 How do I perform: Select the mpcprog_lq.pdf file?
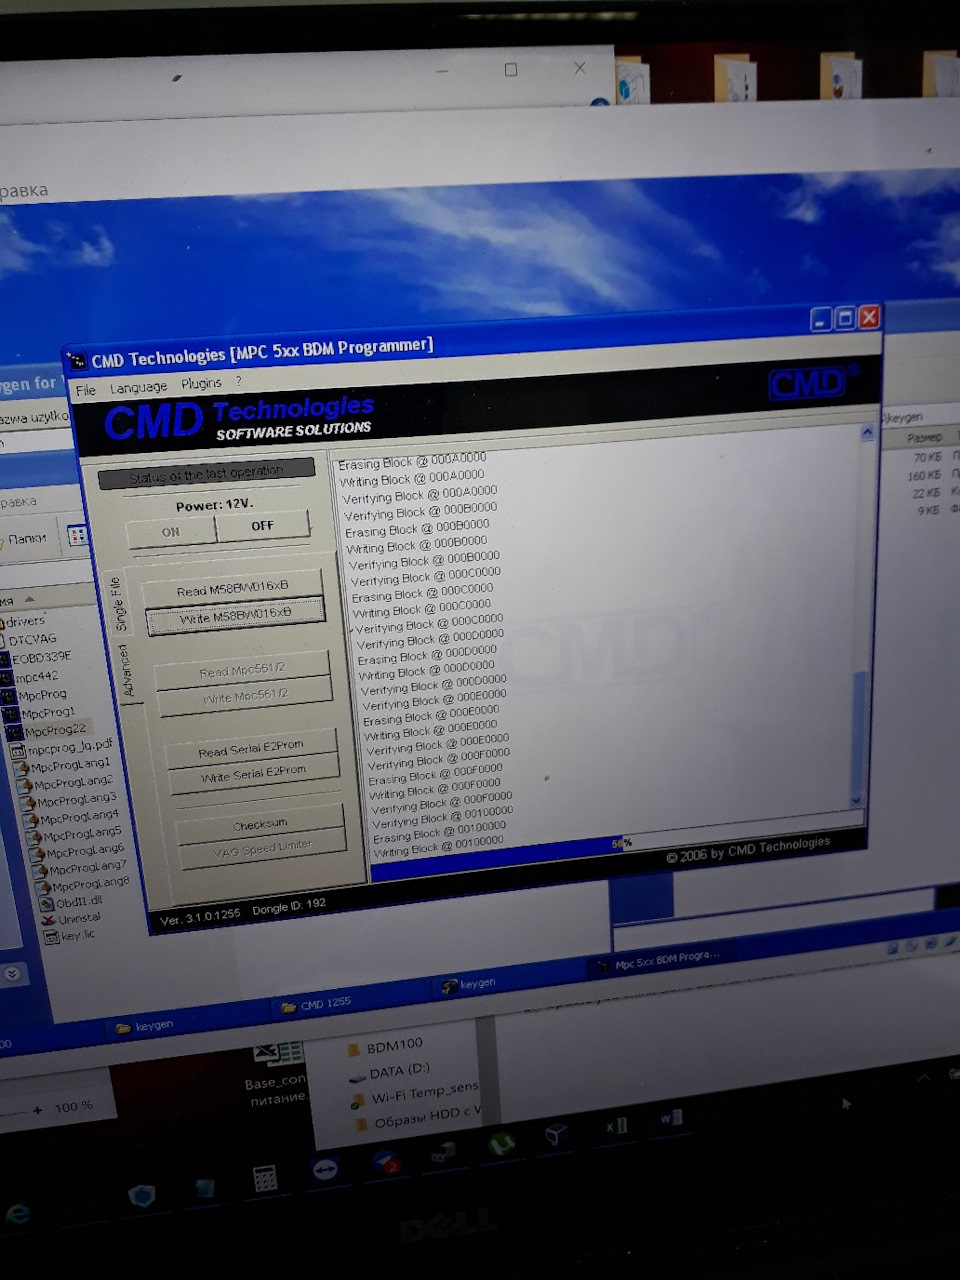pyautogui.click(x=63, y=748)
